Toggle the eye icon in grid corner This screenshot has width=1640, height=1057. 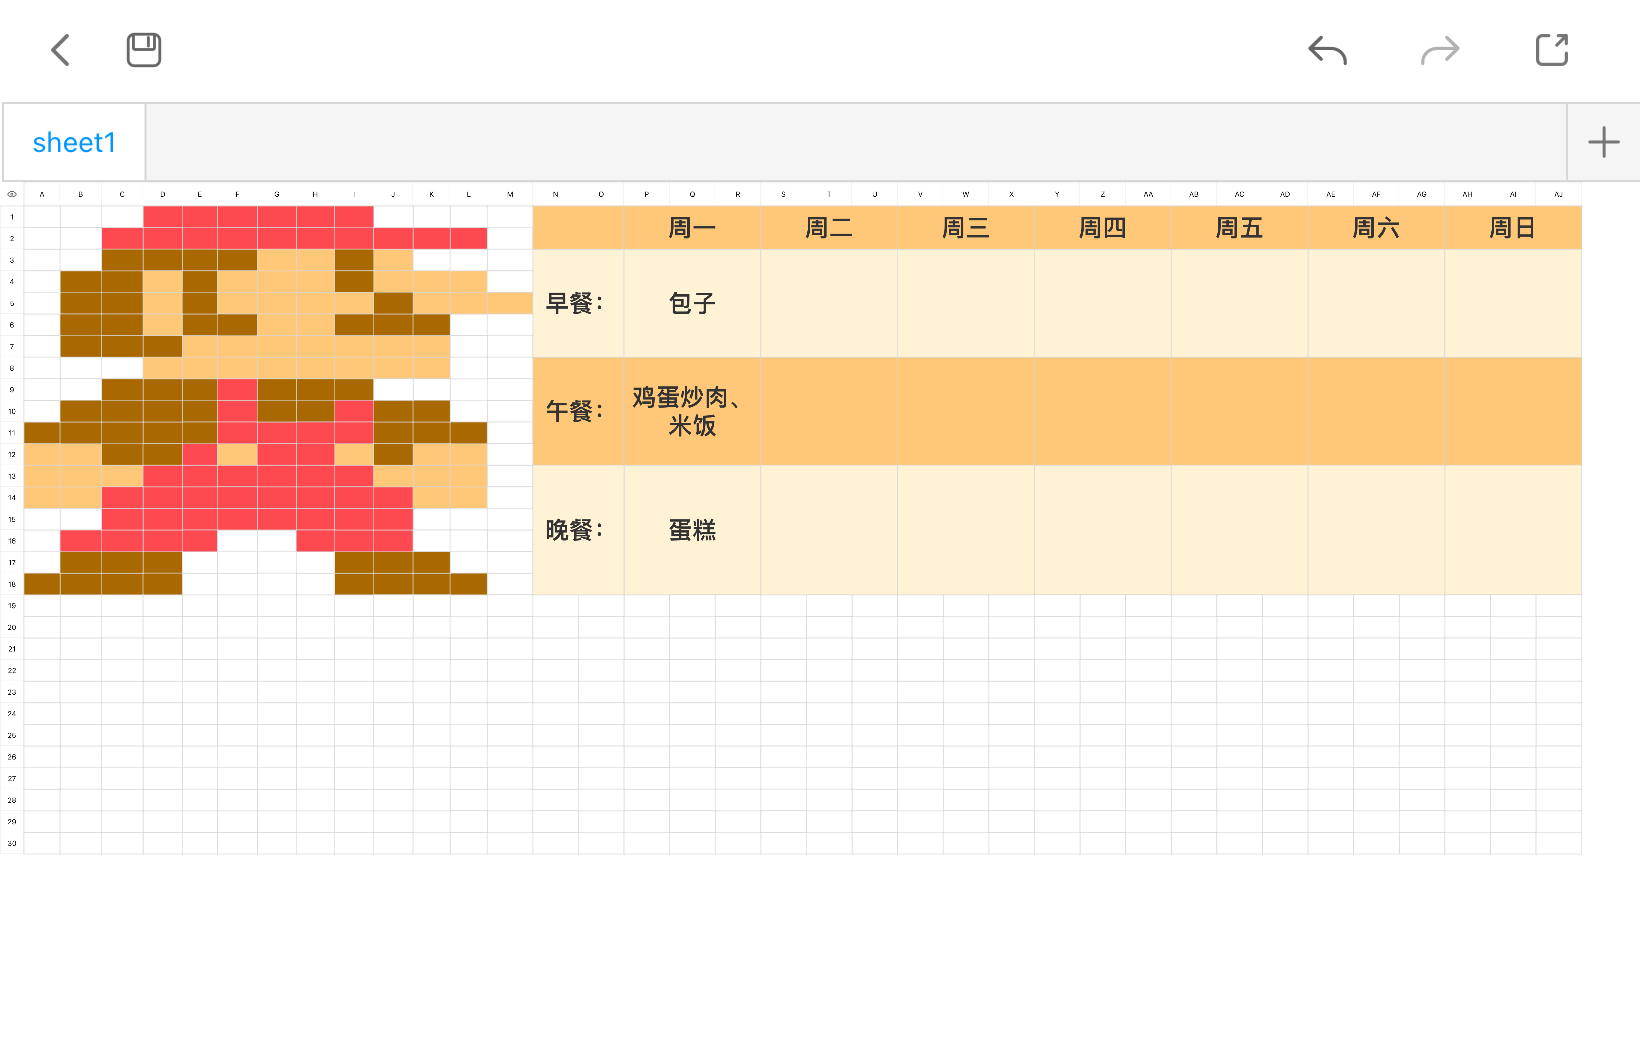point(12,194)
